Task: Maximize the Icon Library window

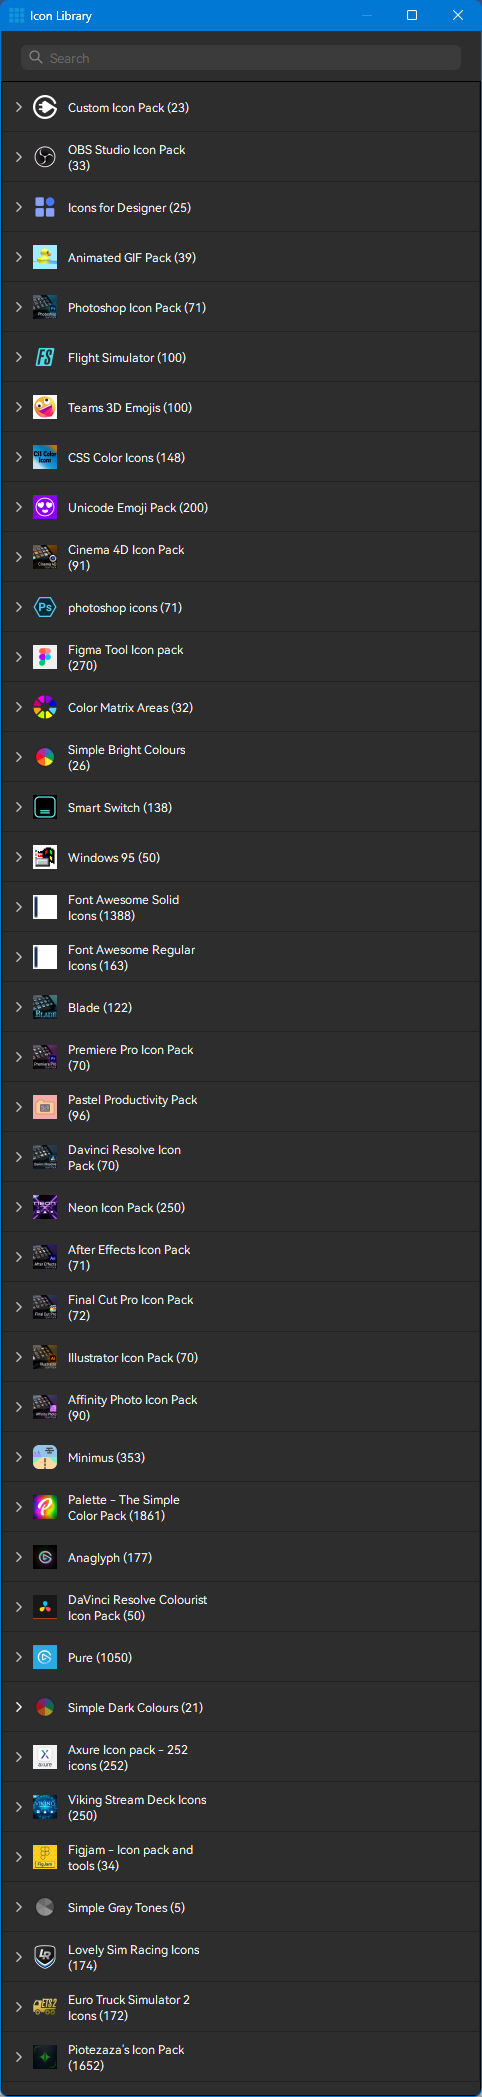Action: tap(412, 15)
